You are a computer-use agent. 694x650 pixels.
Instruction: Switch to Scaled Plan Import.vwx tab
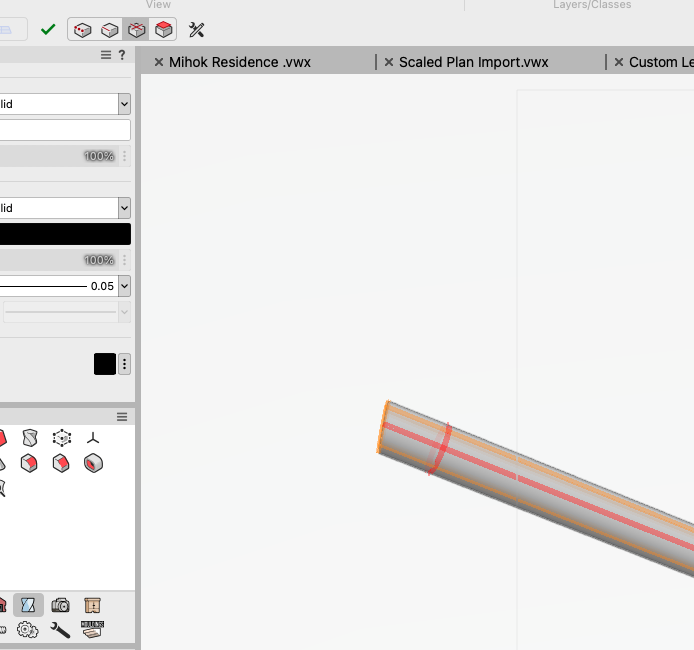tap(473, 62)
